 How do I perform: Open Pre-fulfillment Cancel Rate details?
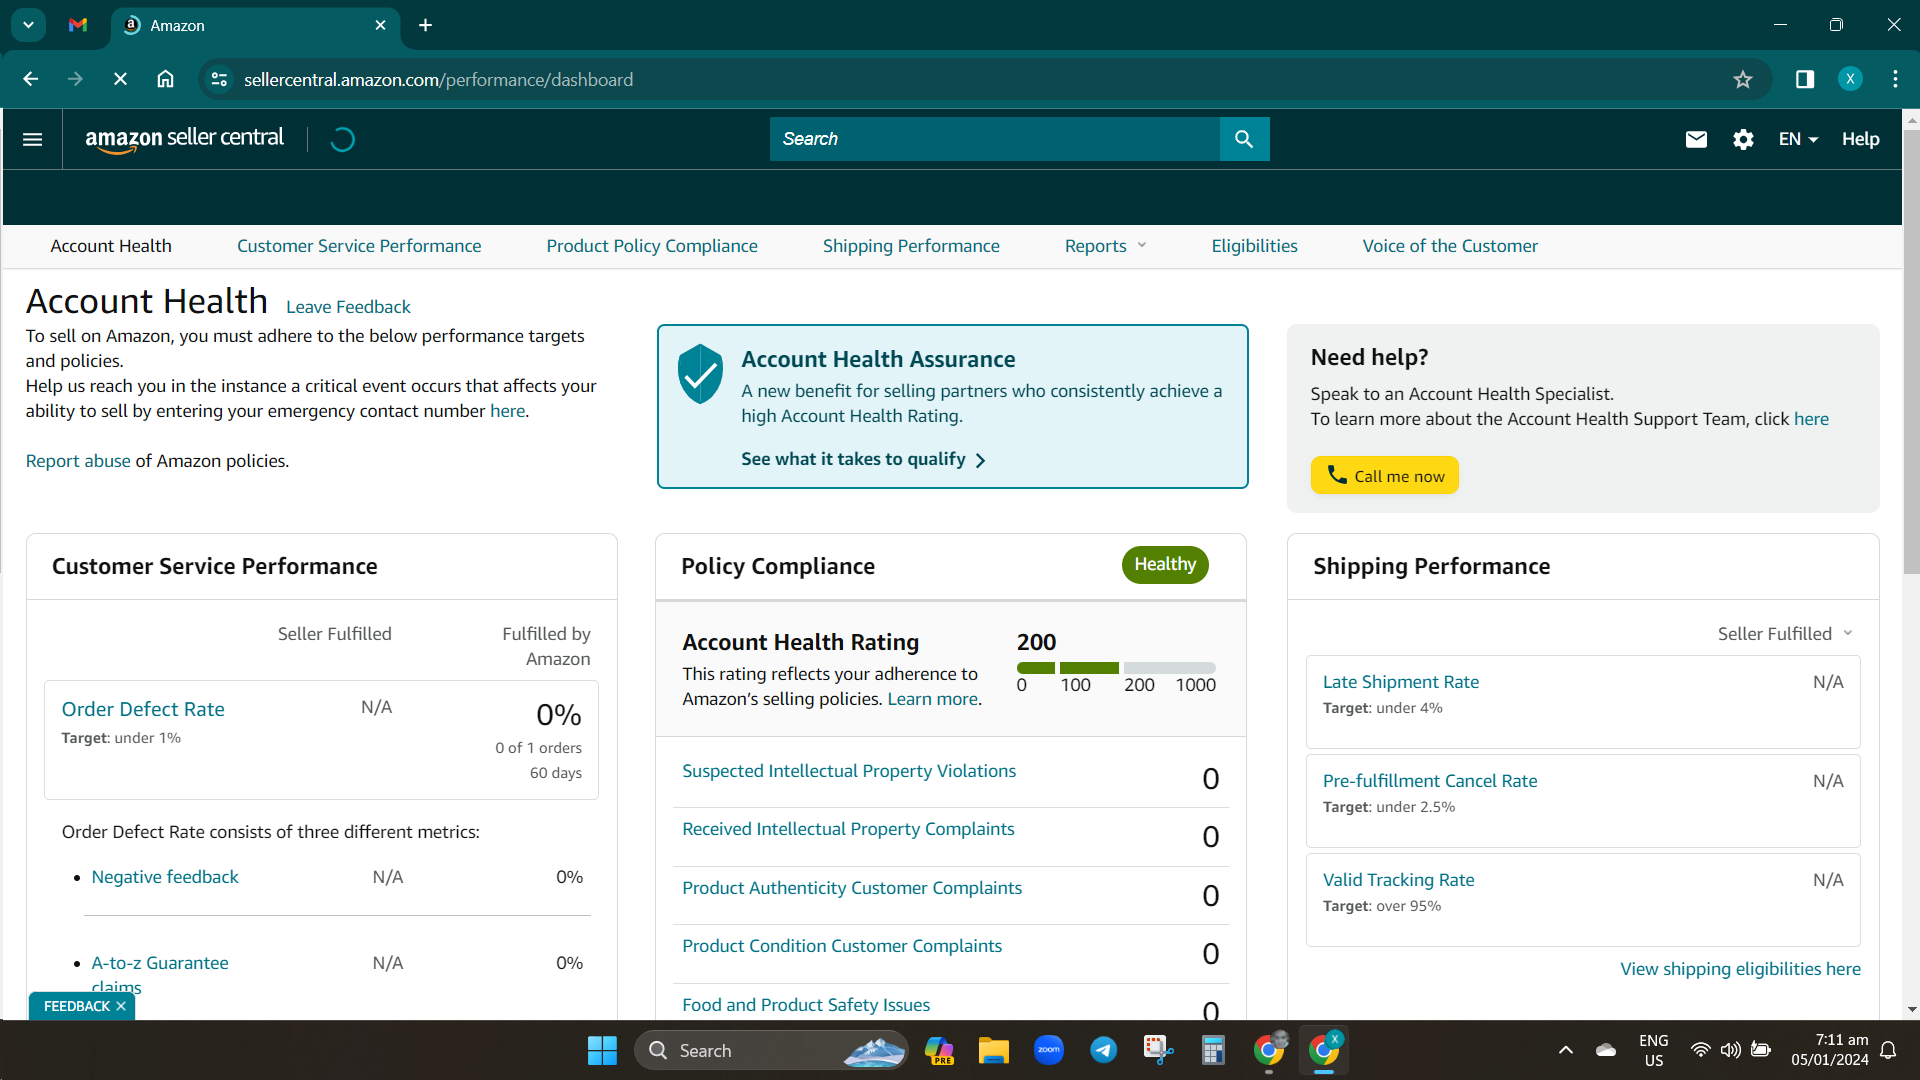(x=1430, y=781)
